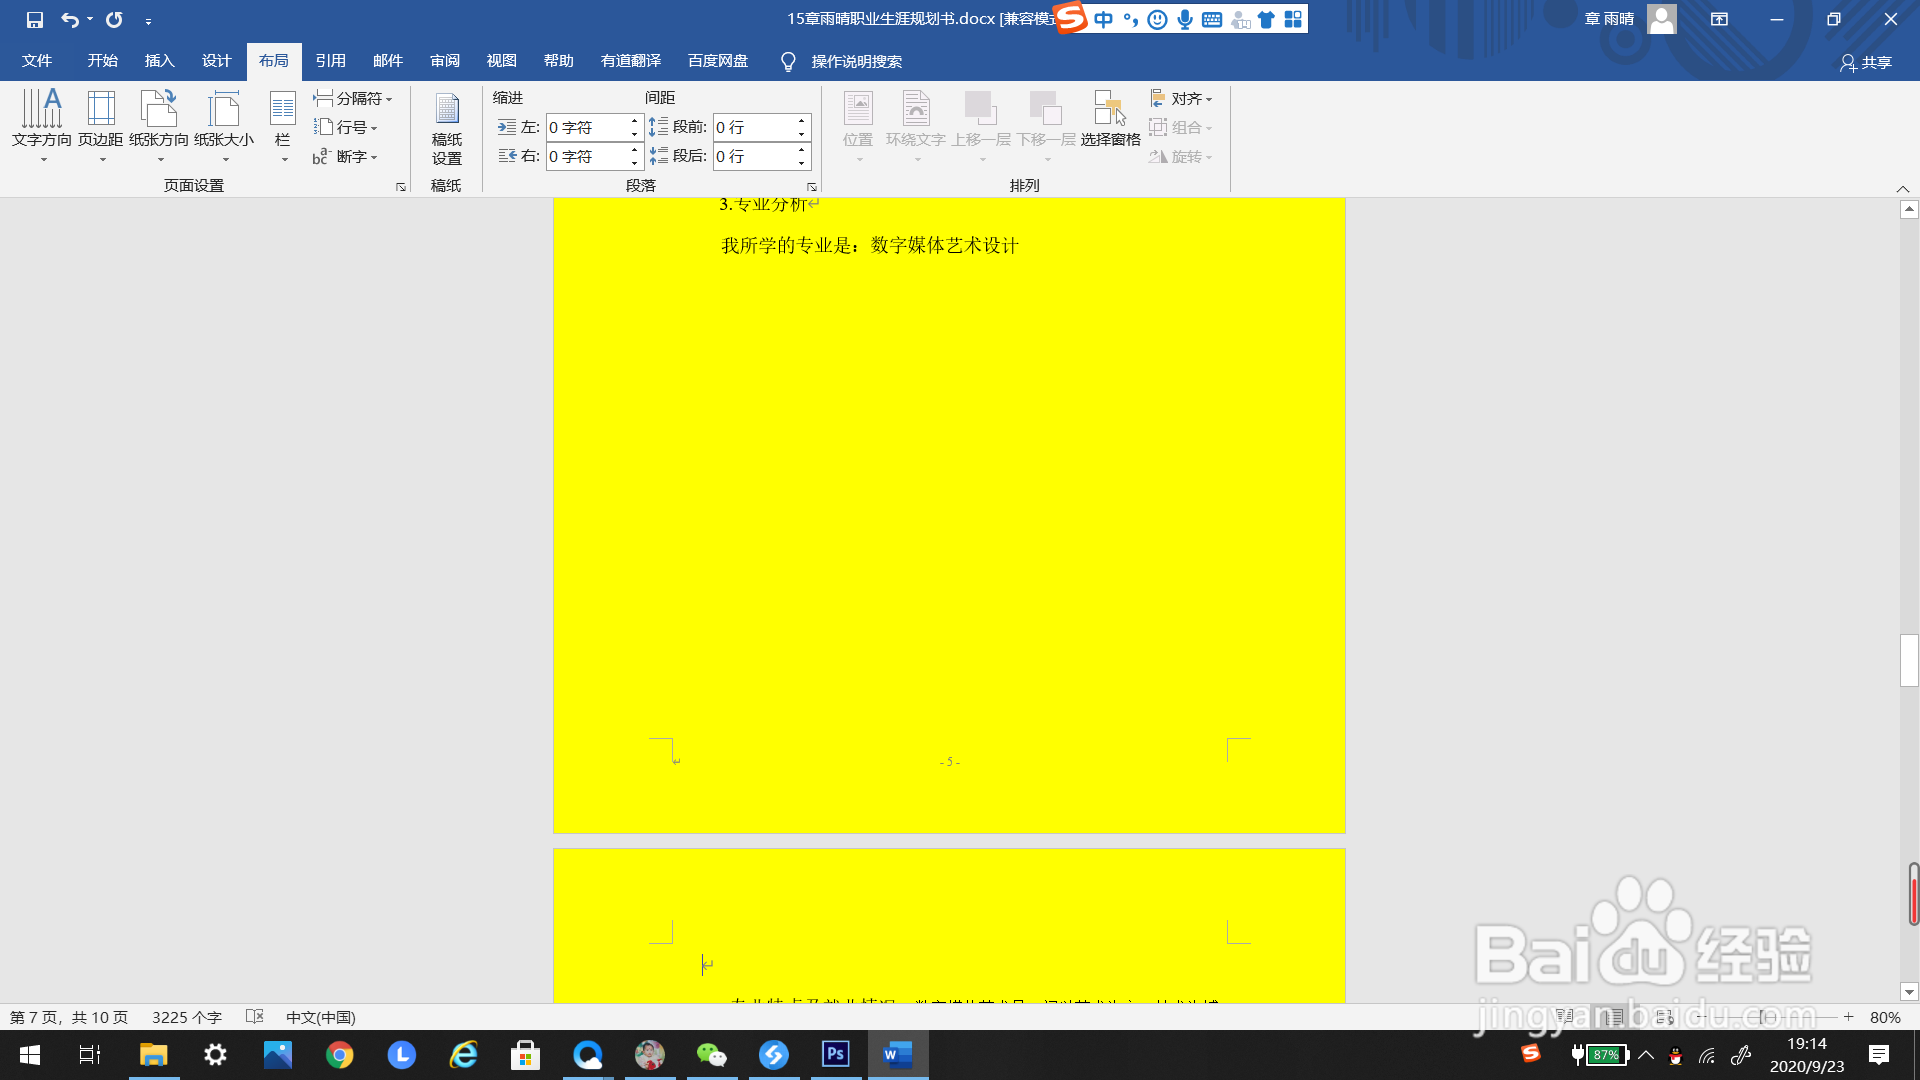Open Photoshop from the taskbar
Screen dimensions: 1920x1080
point(836,1054)
